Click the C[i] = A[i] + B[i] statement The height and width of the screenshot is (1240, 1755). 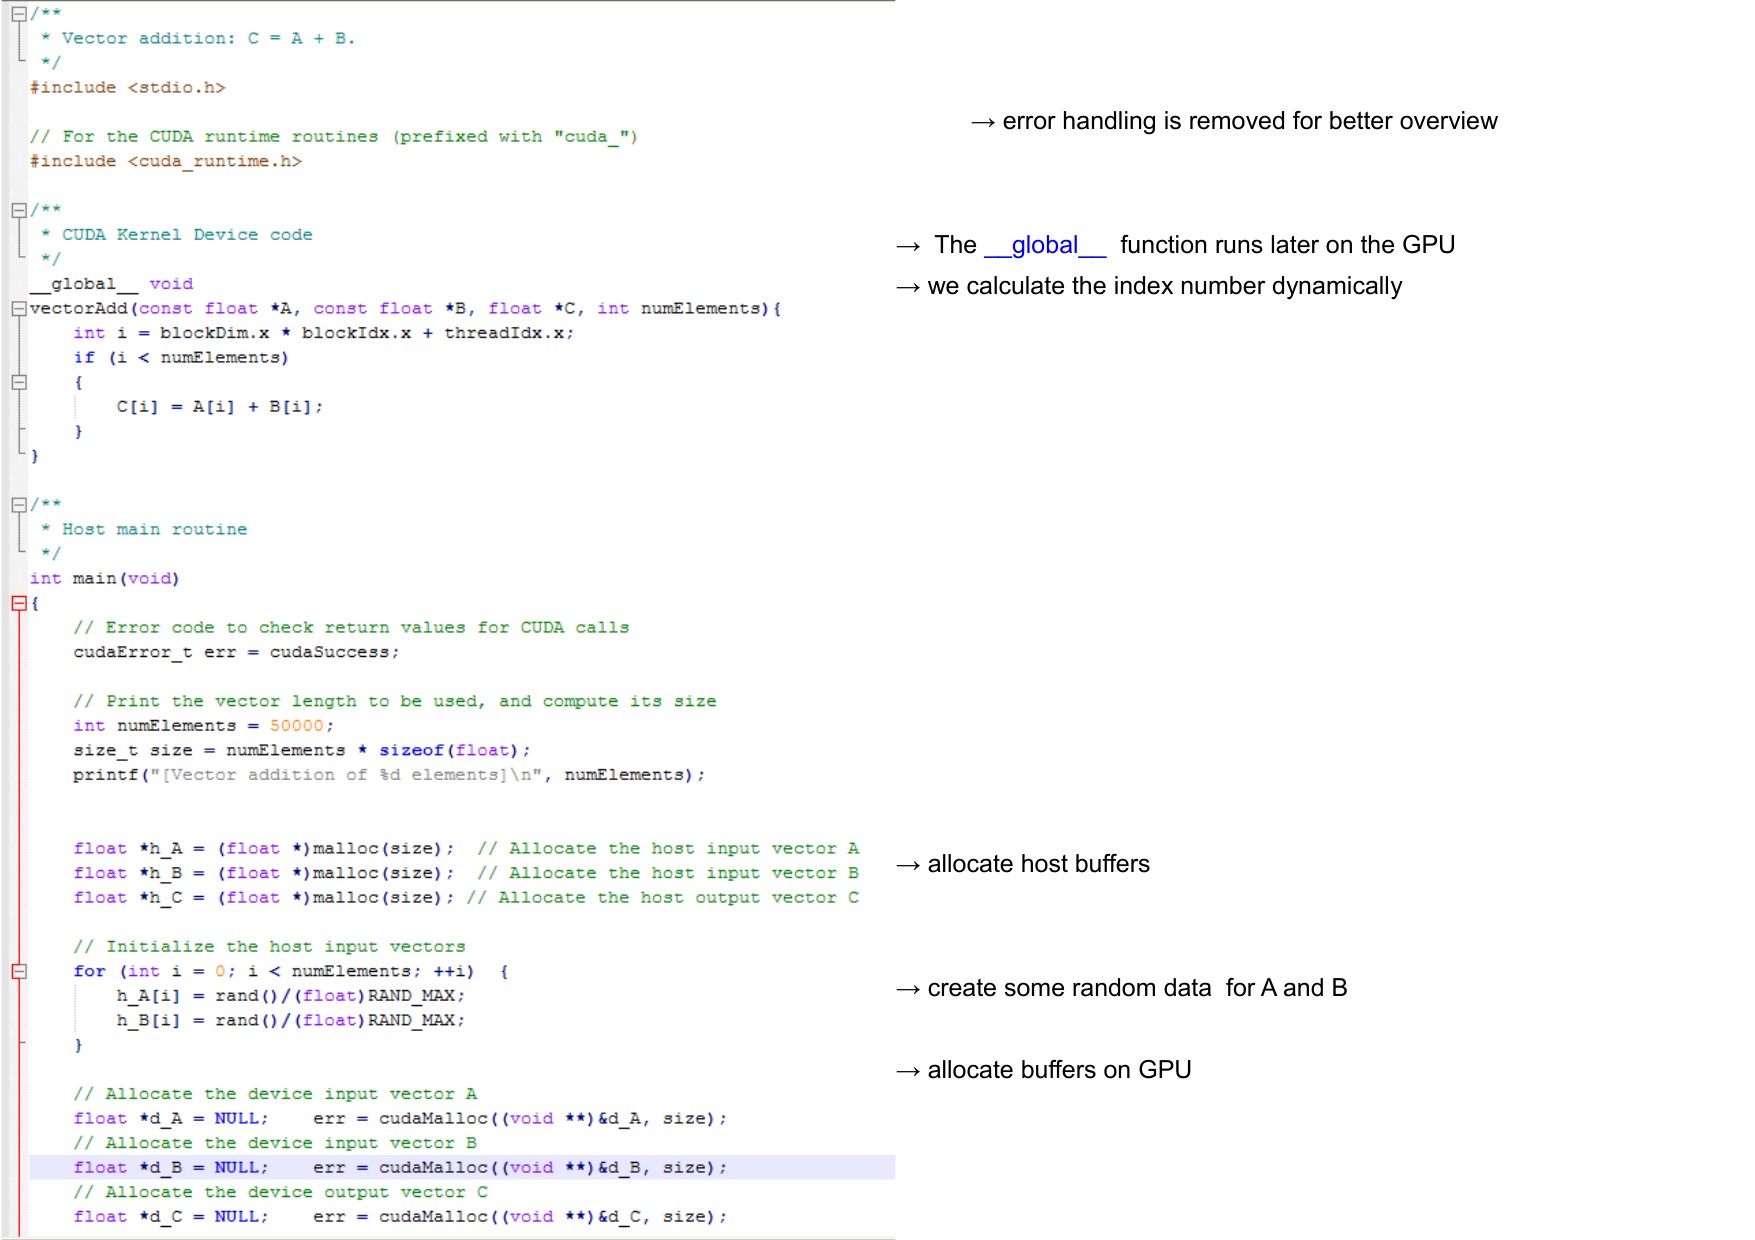coord(219,407)
